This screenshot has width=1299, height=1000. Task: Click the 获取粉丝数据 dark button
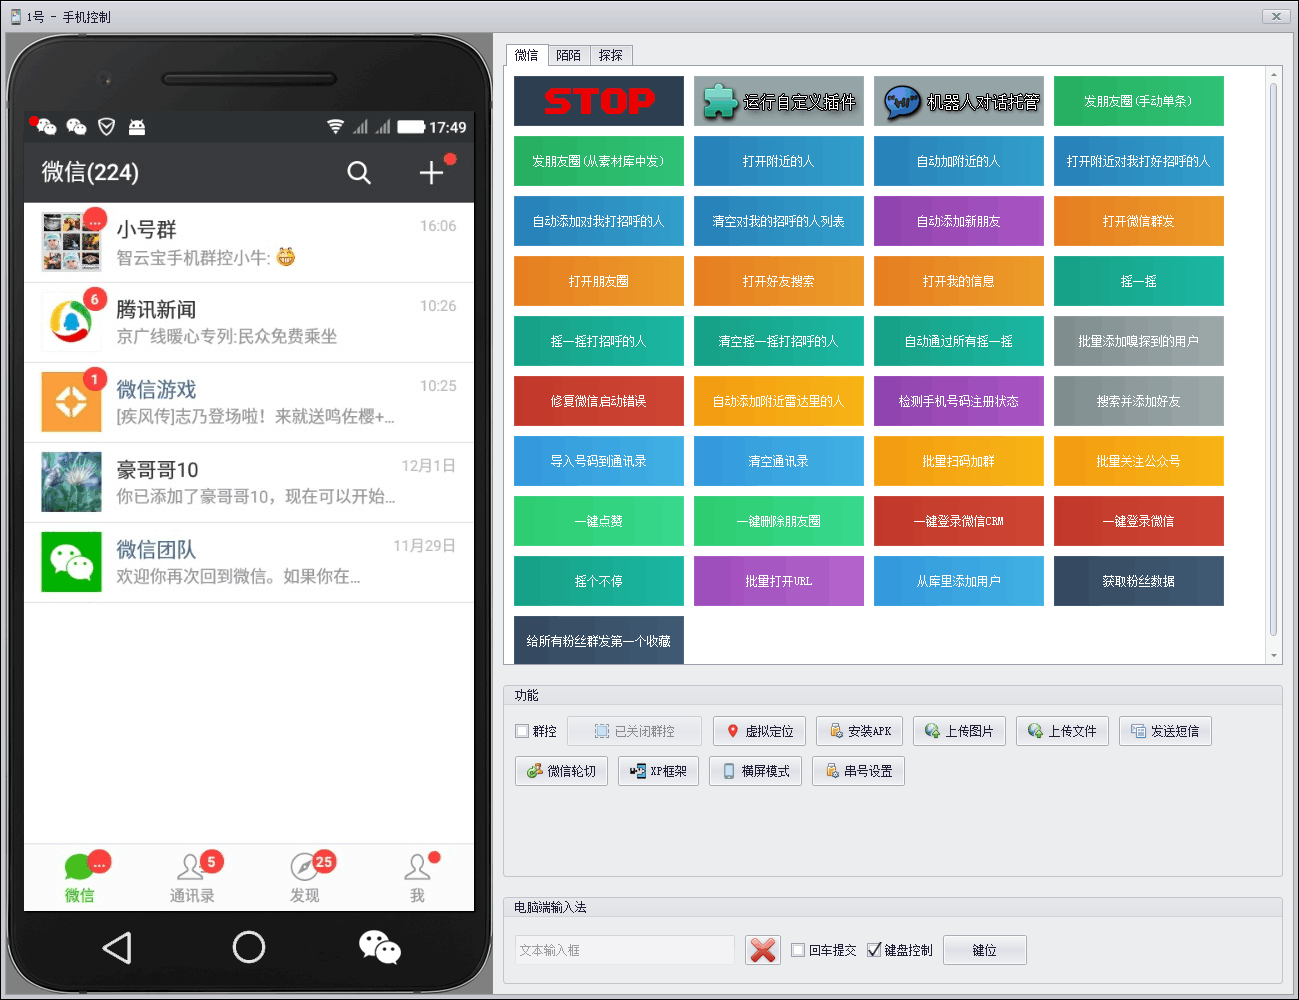point(1139,581)
